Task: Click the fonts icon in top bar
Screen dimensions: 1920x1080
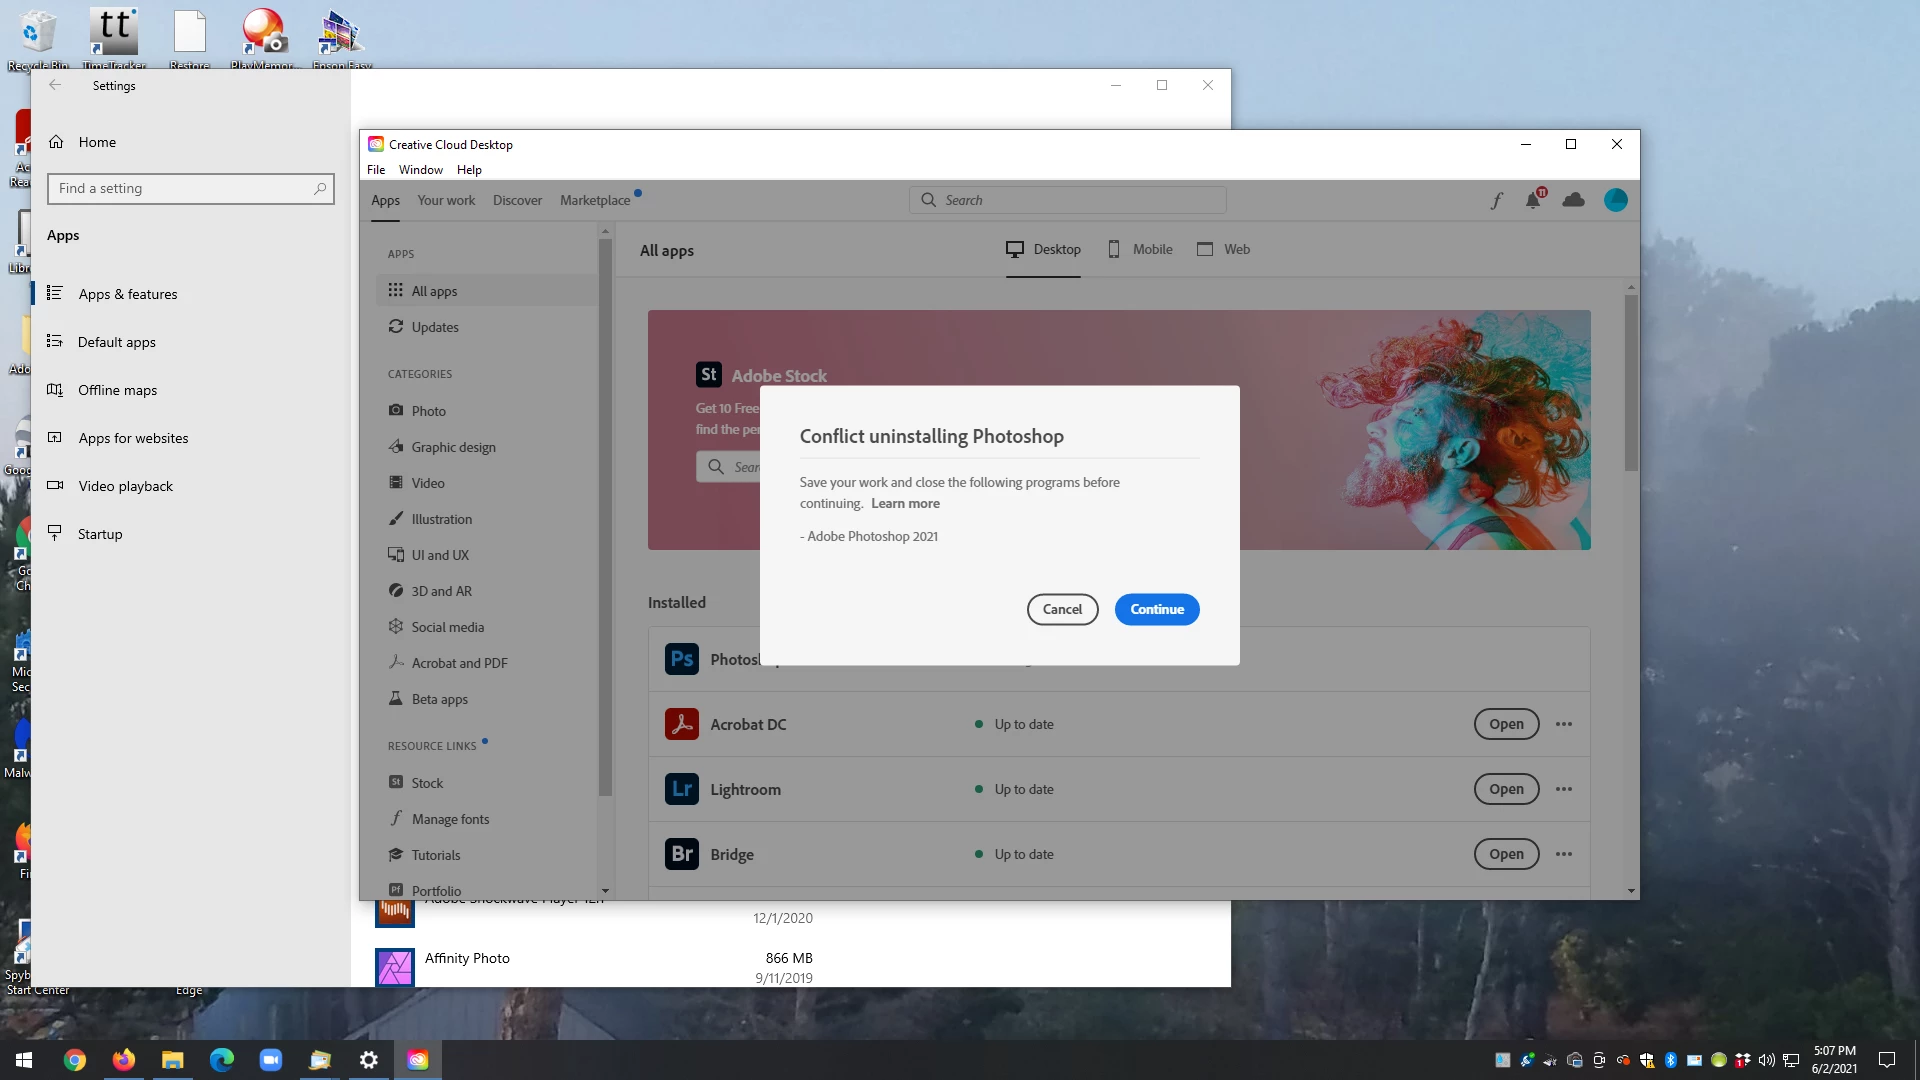Action: point(1496,201)
